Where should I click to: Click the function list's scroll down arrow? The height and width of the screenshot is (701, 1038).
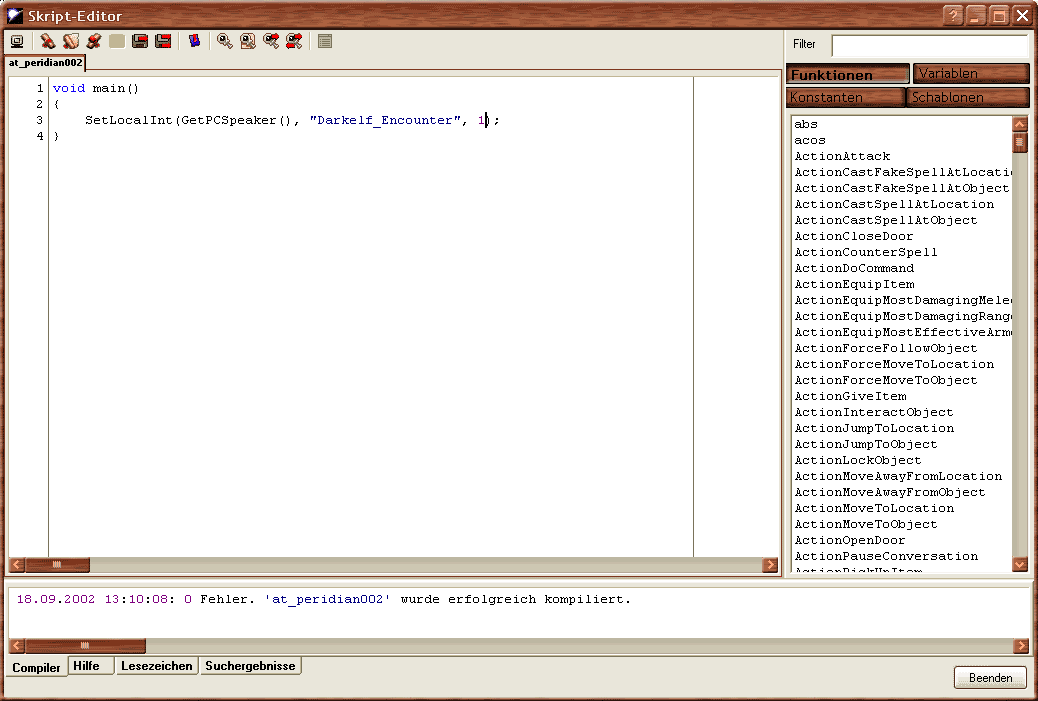(x=1020, y=565)
